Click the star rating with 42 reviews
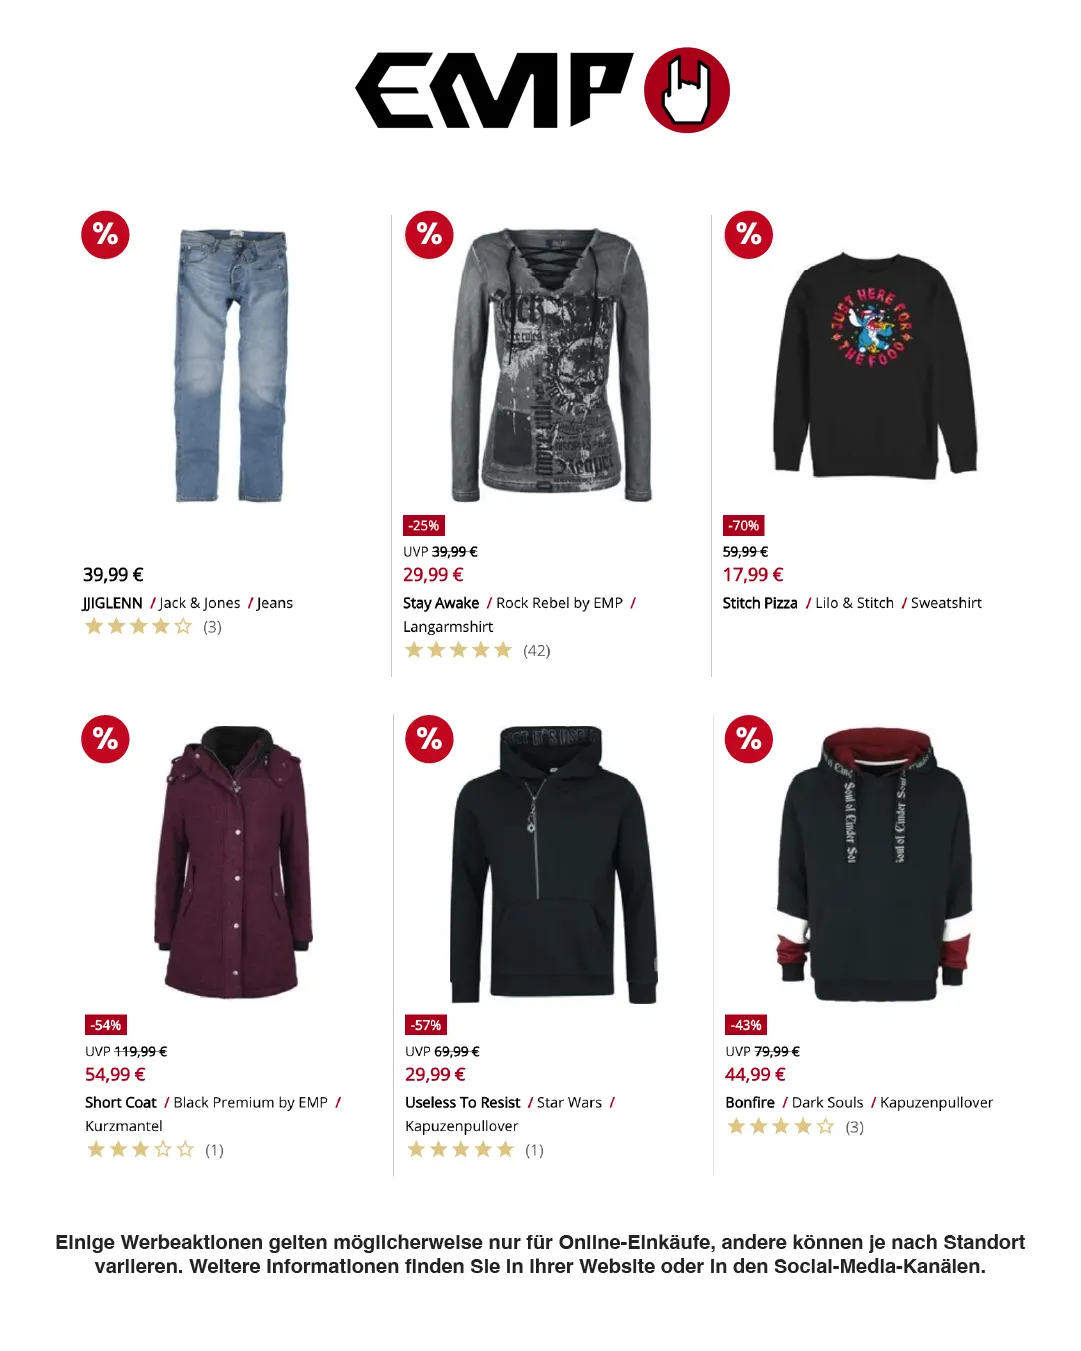 click(477, 651)
